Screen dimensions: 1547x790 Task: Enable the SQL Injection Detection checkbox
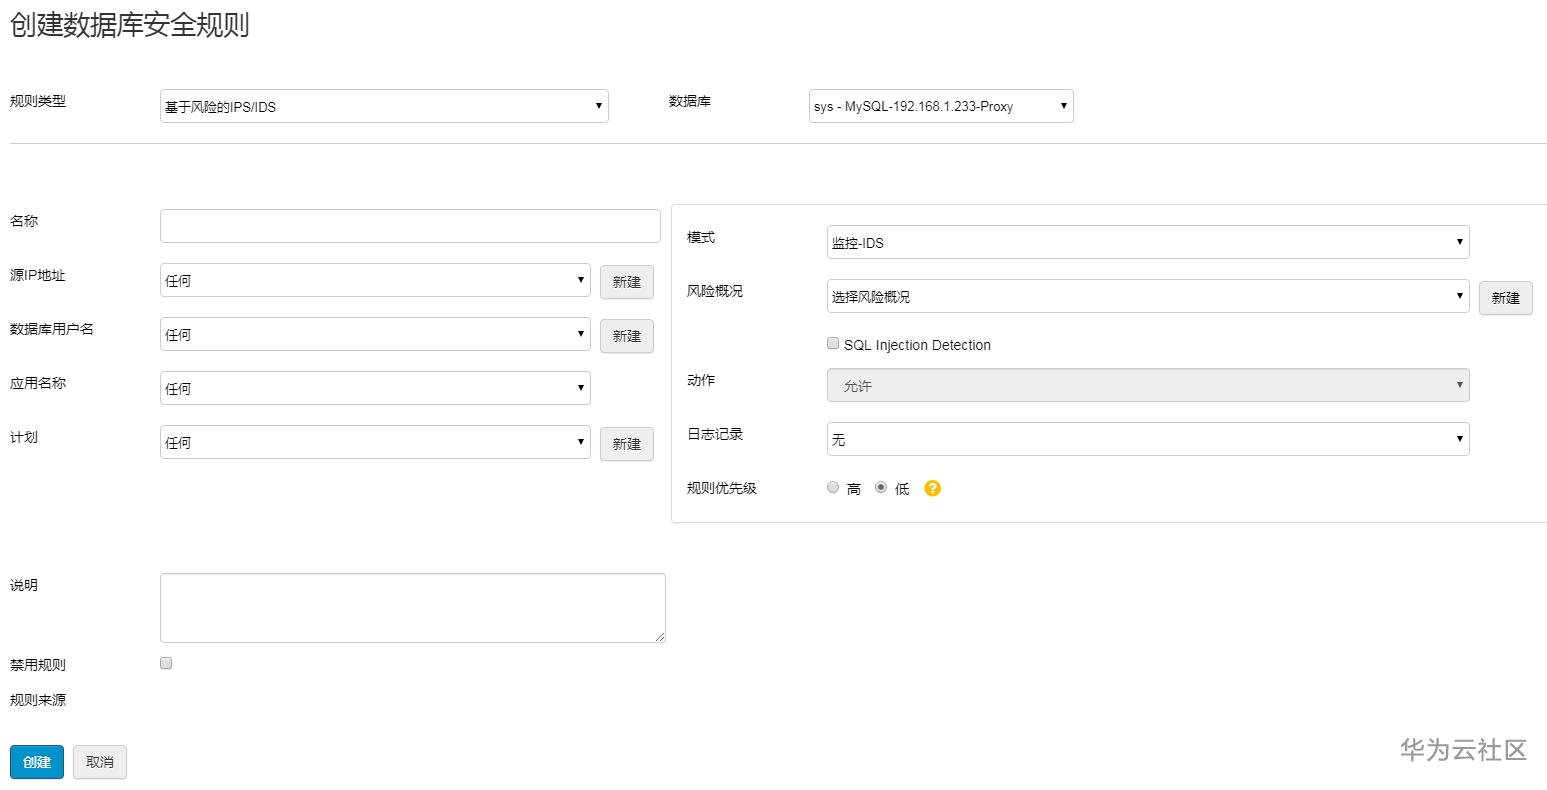point(833,344)
